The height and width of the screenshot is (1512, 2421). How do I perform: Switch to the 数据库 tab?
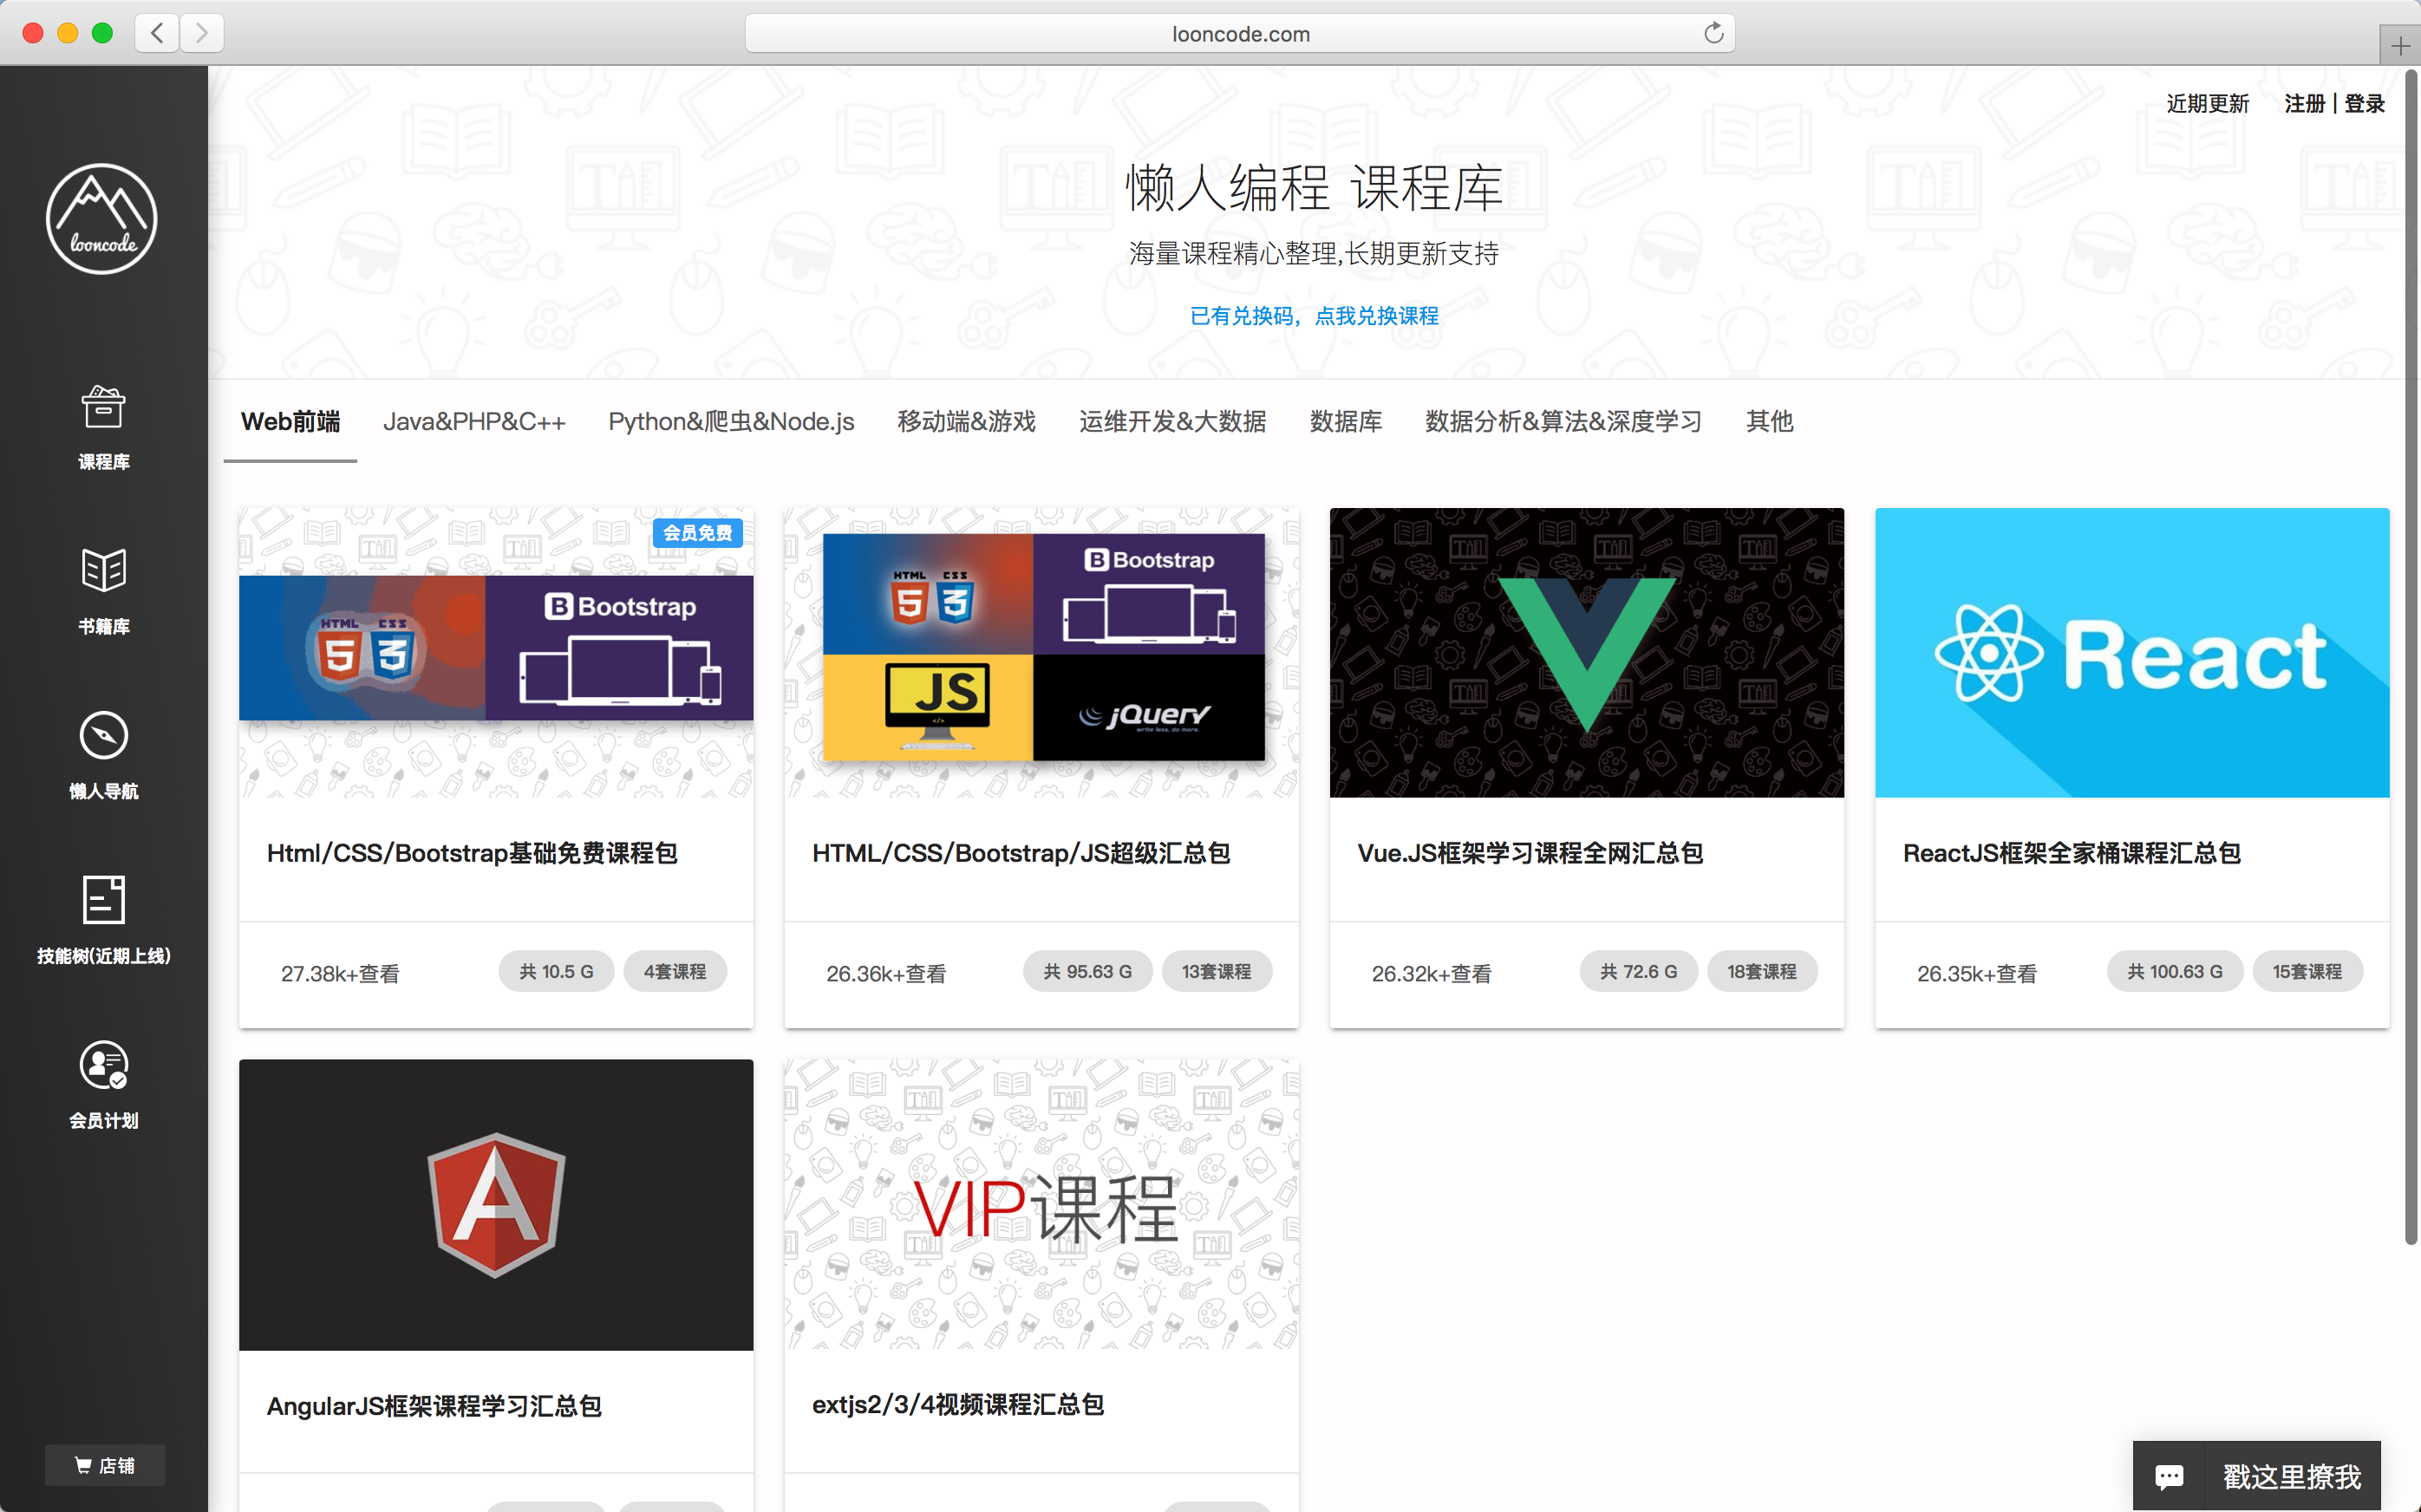click(1345, 422)
